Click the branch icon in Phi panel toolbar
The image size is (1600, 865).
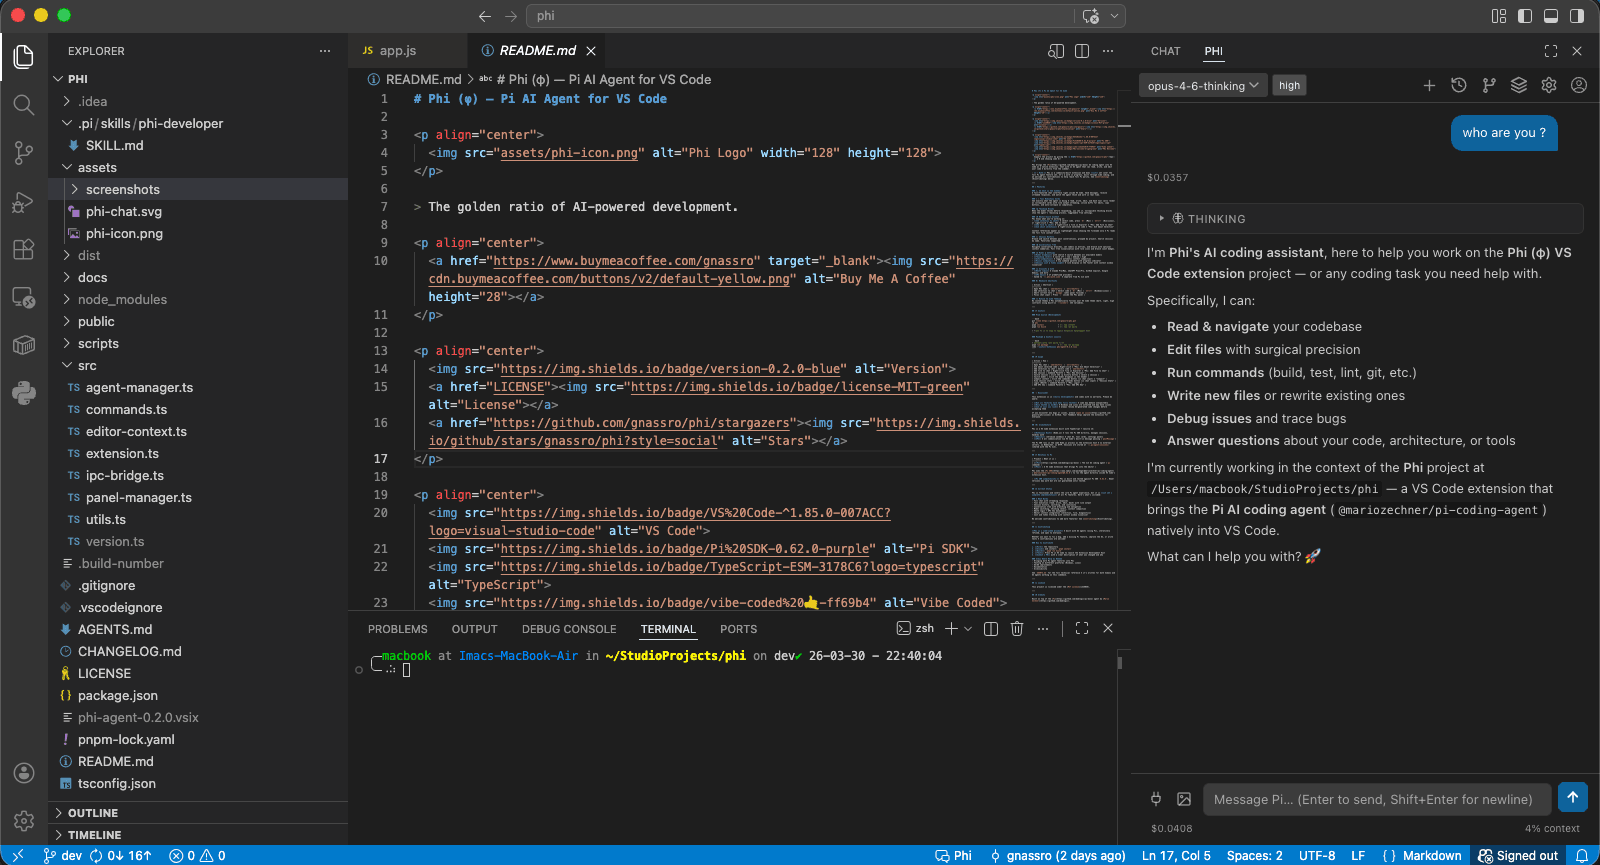(x=1489, y=86)
